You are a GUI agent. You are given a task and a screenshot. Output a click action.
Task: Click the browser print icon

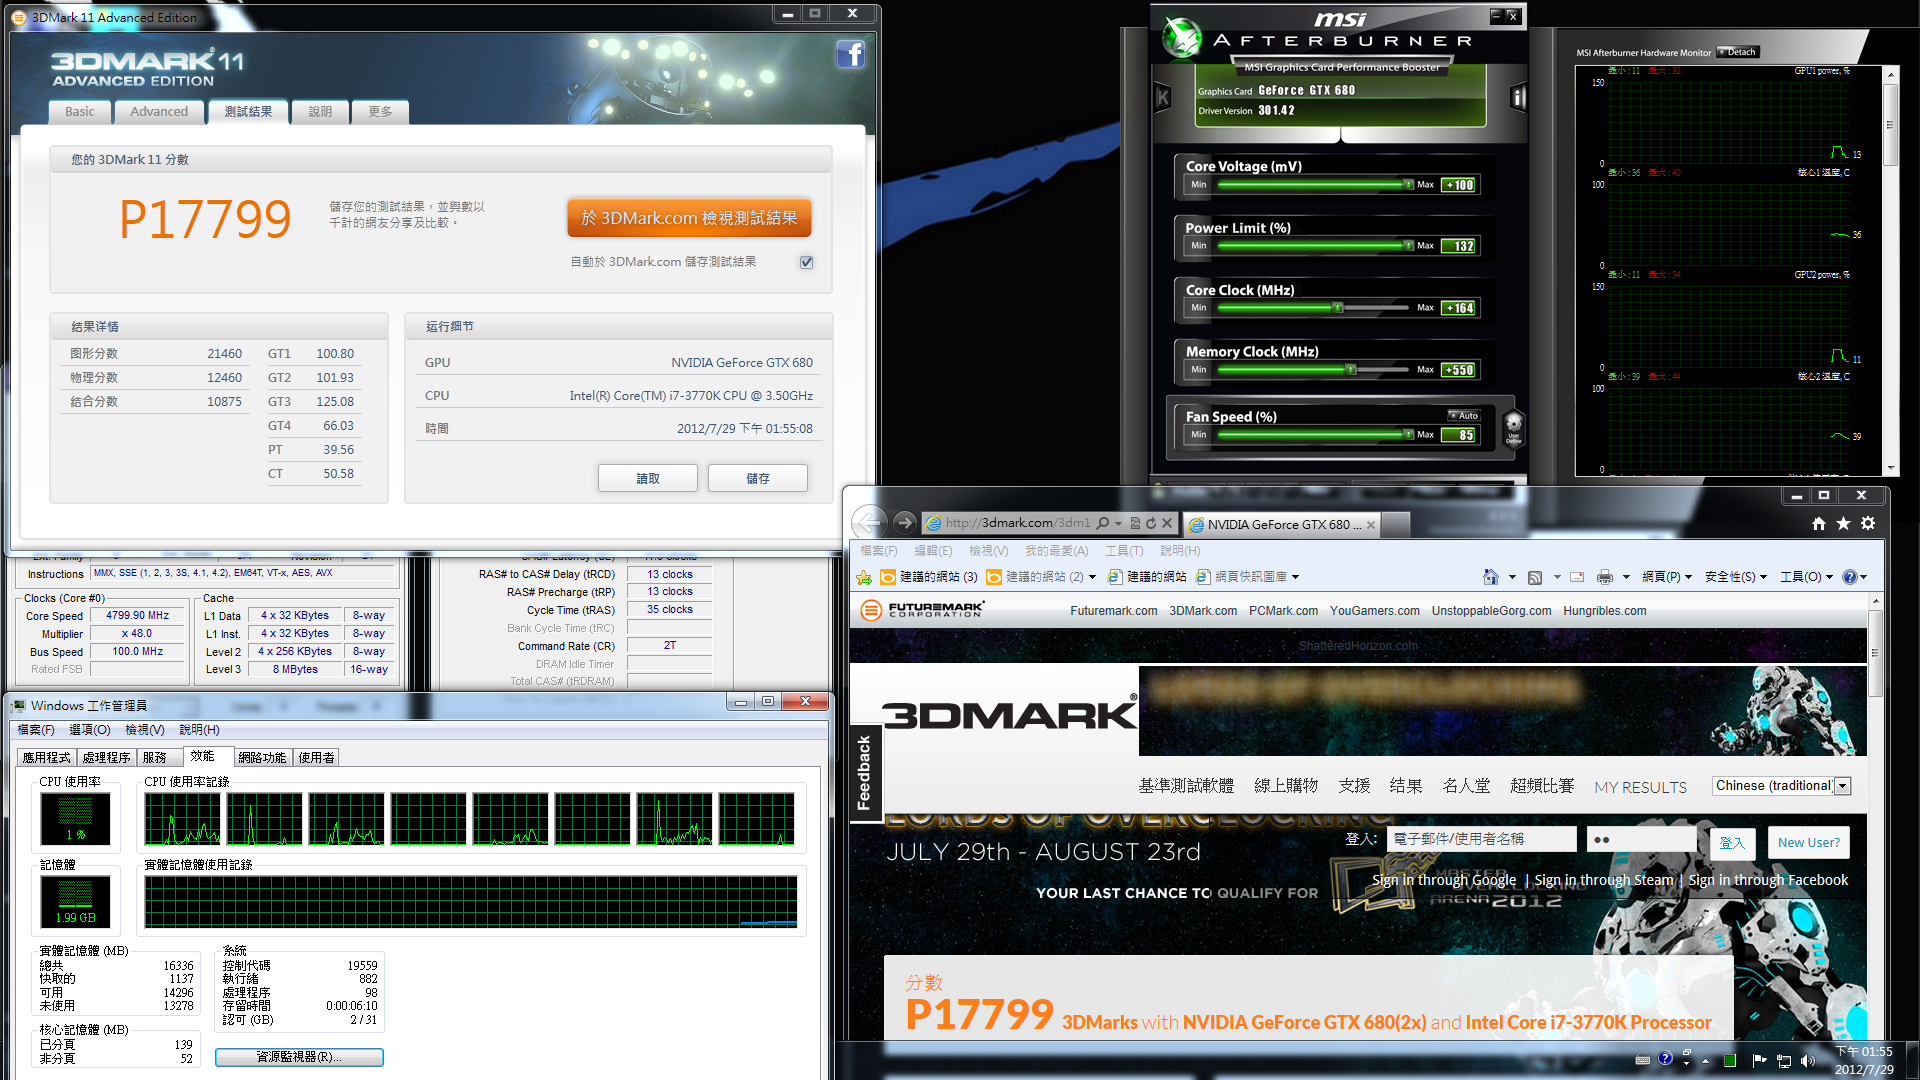[x=1605, y=577]
